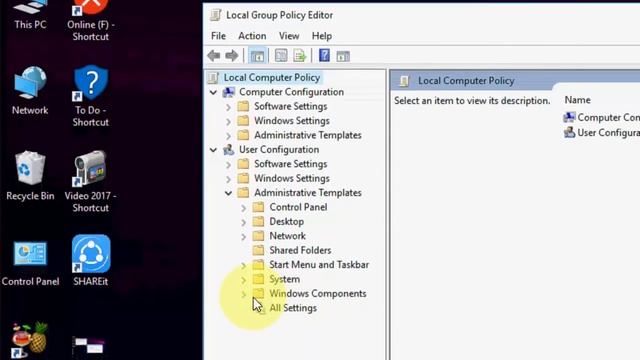Viewport: 640px width, 360px height.
Task: Expand the System folder node
Action: 244,280
